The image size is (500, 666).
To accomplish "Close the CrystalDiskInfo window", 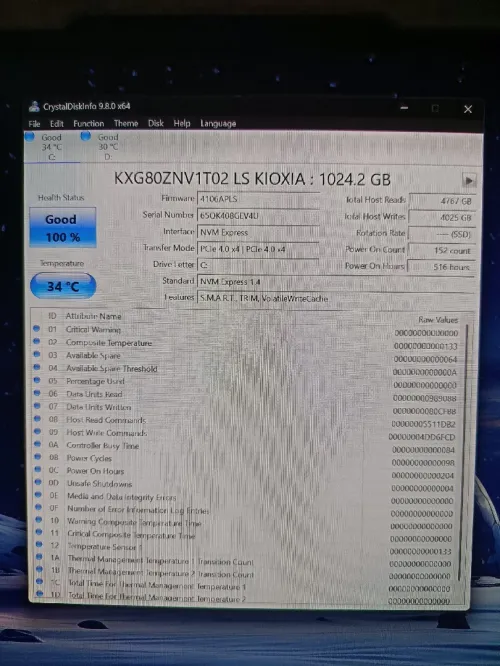I will click(x=468, y=109).
